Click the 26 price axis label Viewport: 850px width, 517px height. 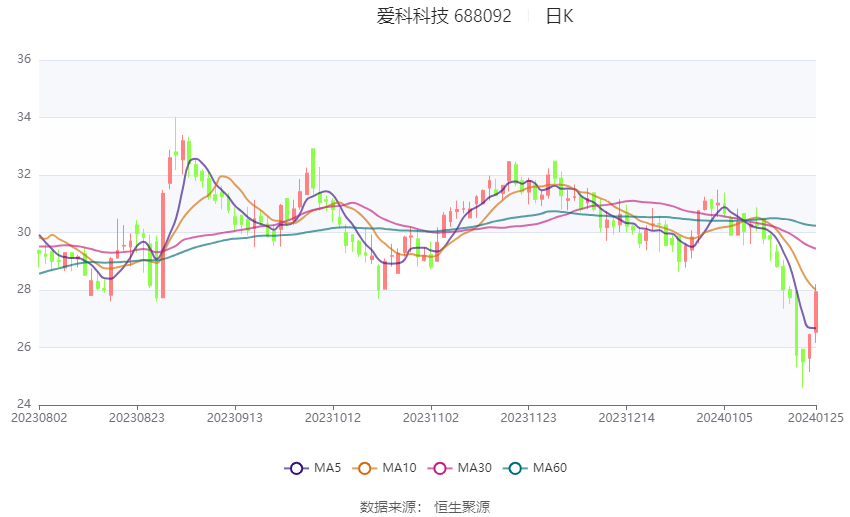[24, 346]
